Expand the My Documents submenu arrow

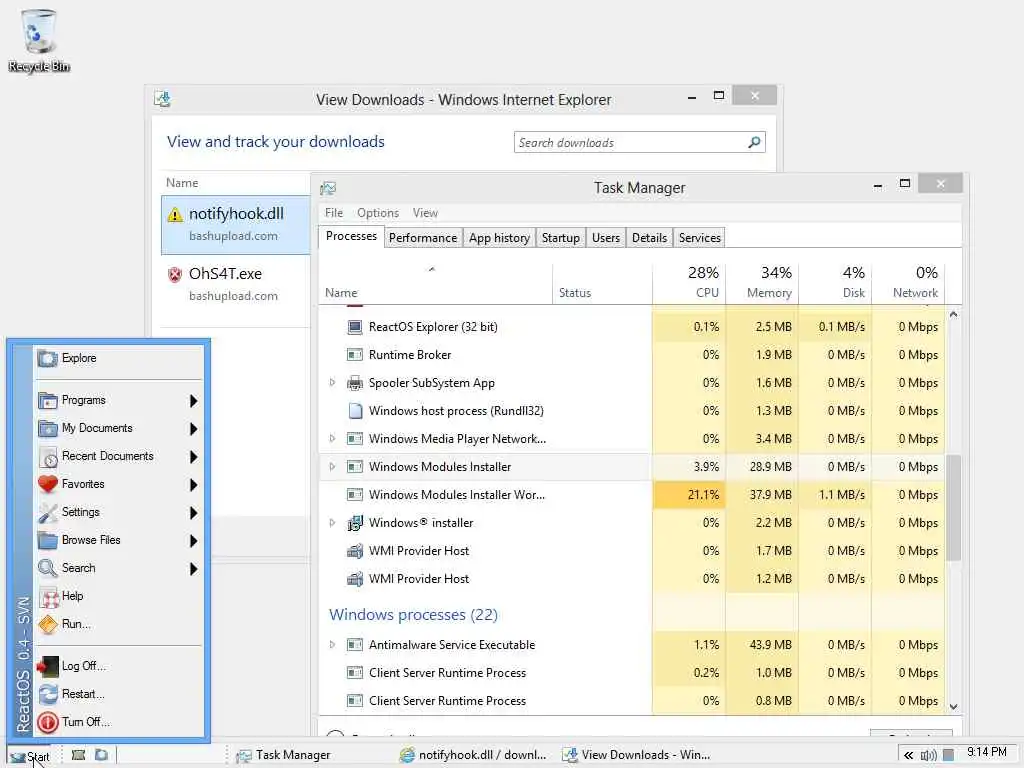(x=193, y=429)
